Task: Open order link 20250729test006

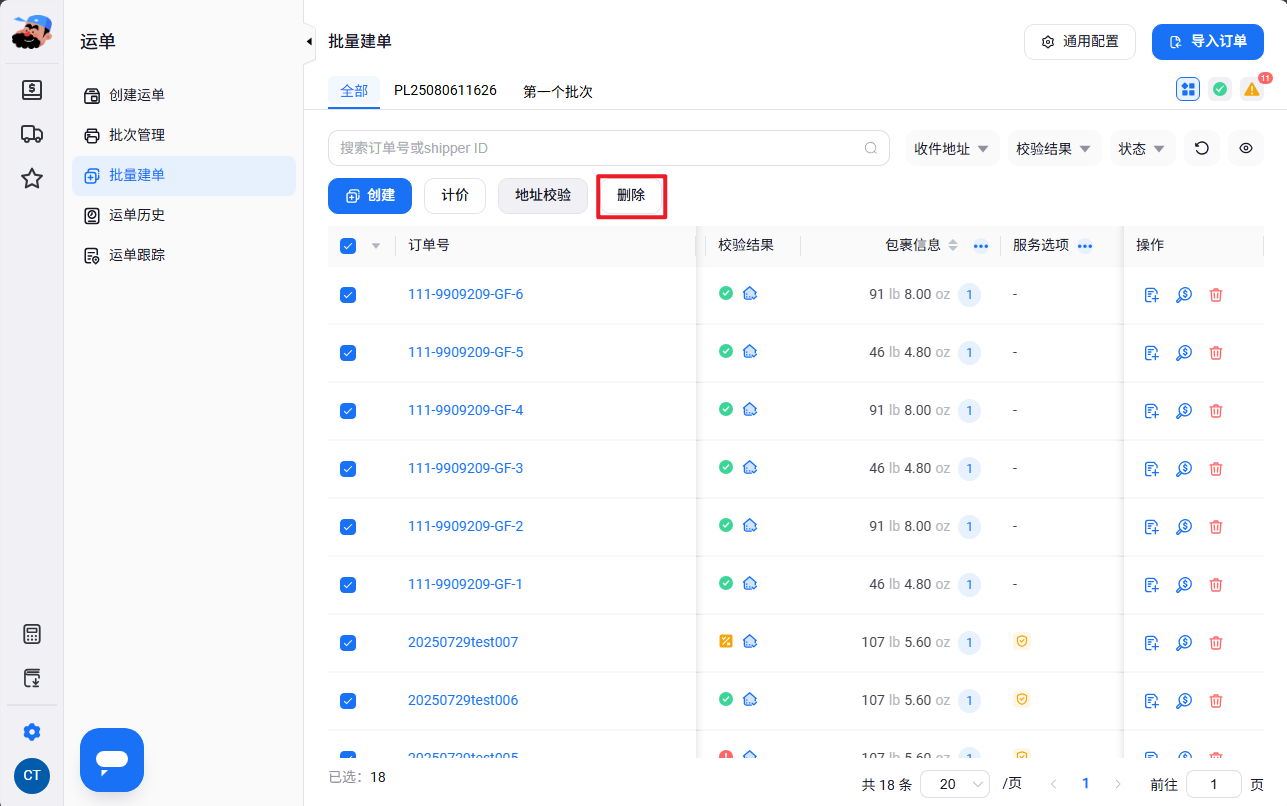Action: click(463, 700)
